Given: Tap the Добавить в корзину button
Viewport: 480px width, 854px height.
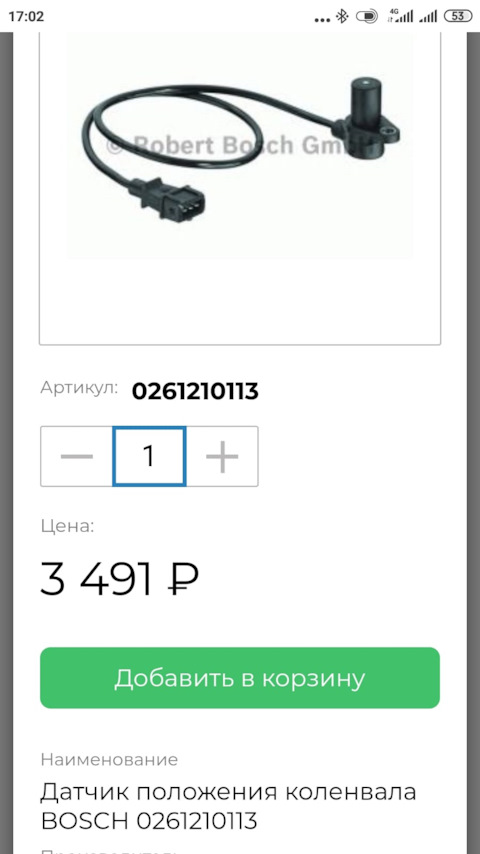Looking at the screenshot, I should pyautogui.click(x=240, y=678).
